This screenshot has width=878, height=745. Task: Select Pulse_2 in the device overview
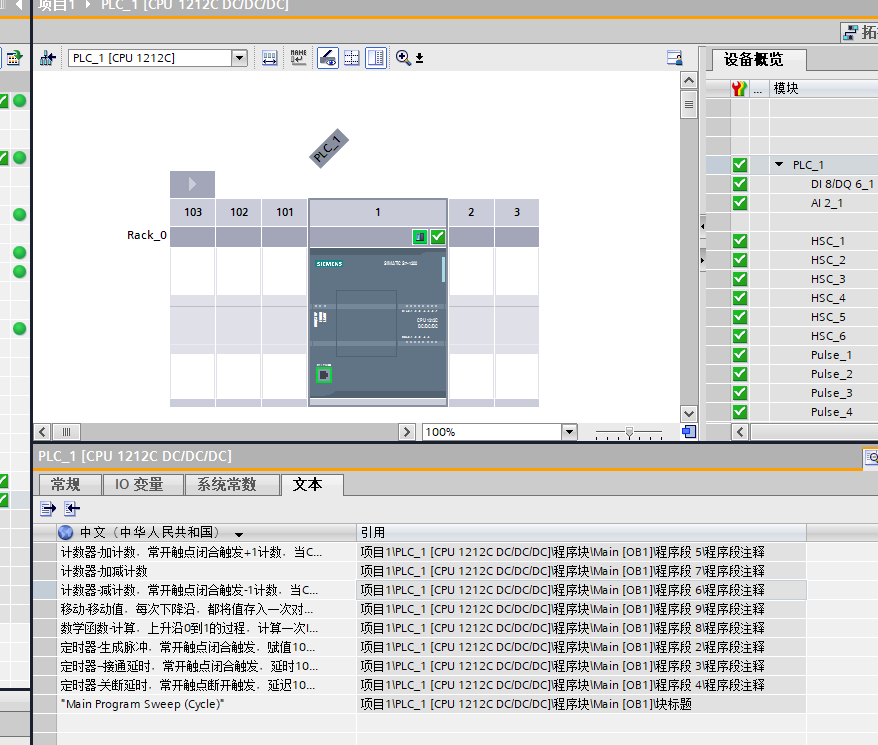[x=831, y=374]
